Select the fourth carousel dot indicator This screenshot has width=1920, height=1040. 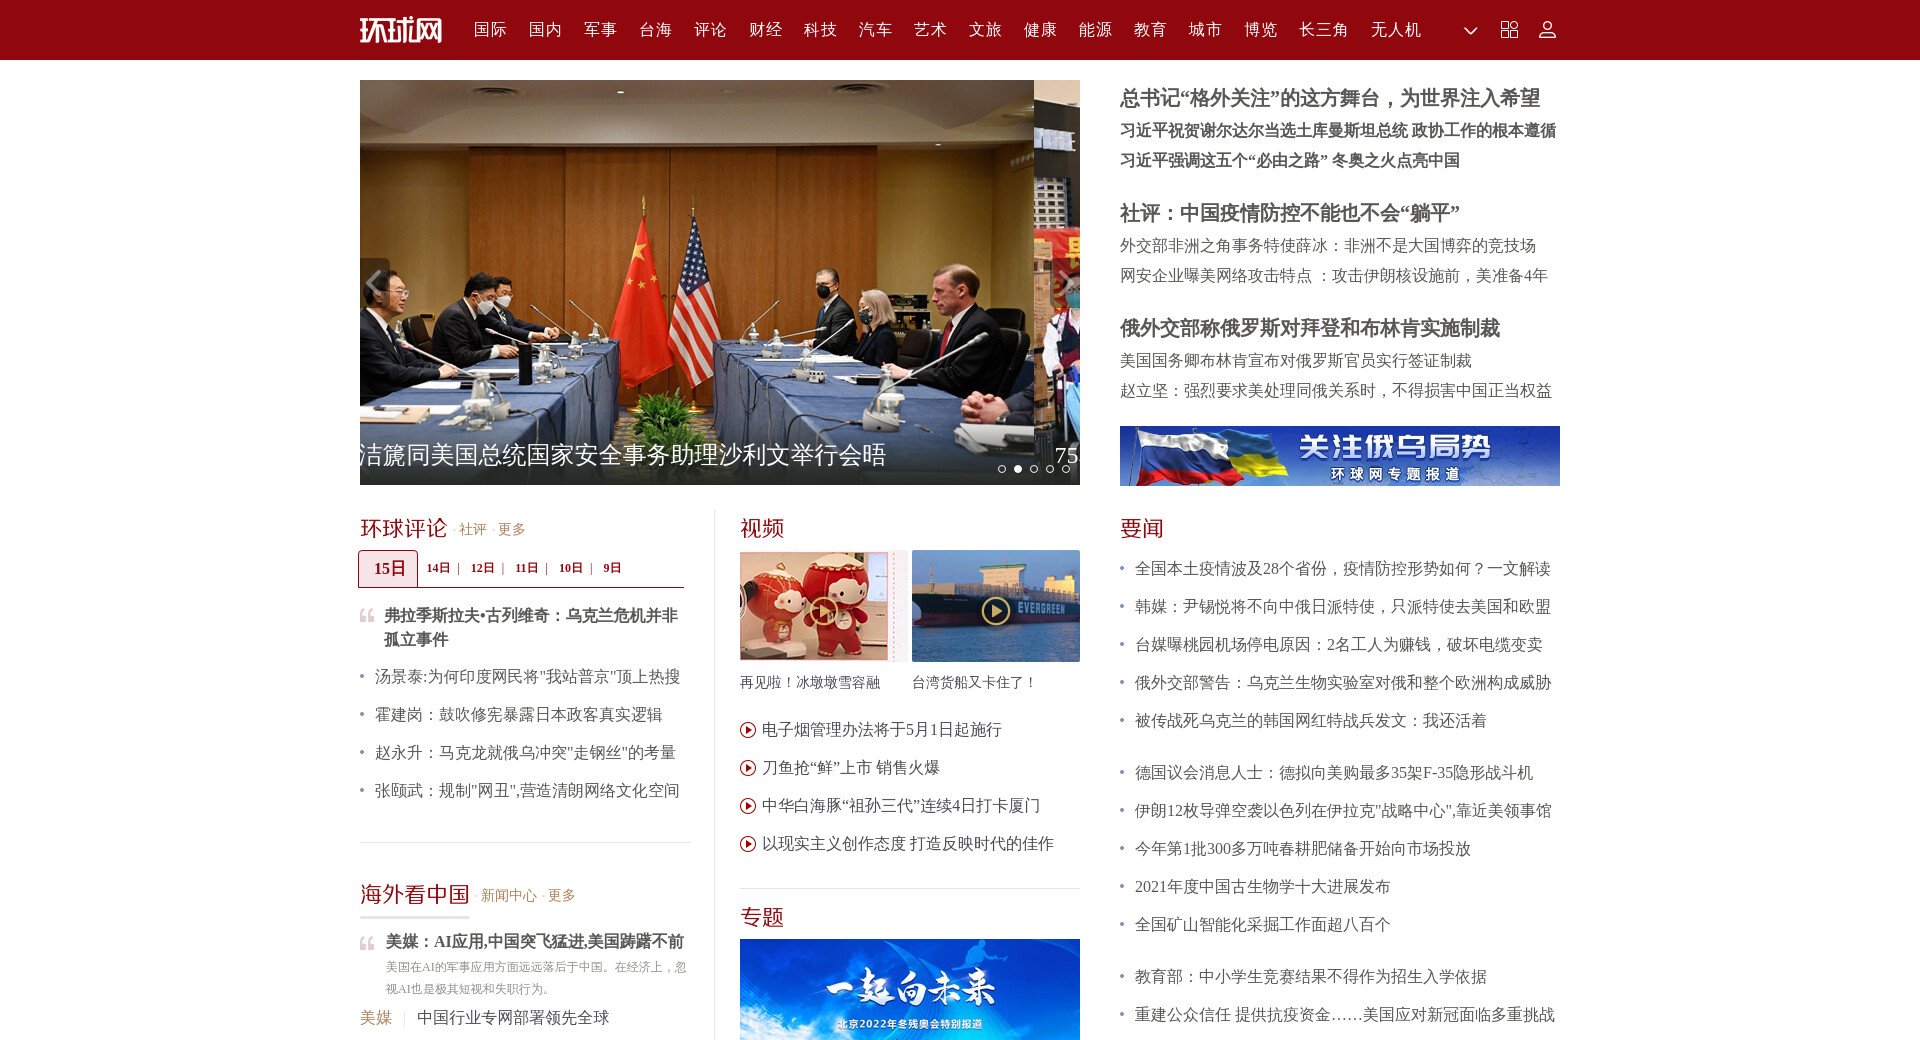pyautogui.click(x=1050, y=469)
